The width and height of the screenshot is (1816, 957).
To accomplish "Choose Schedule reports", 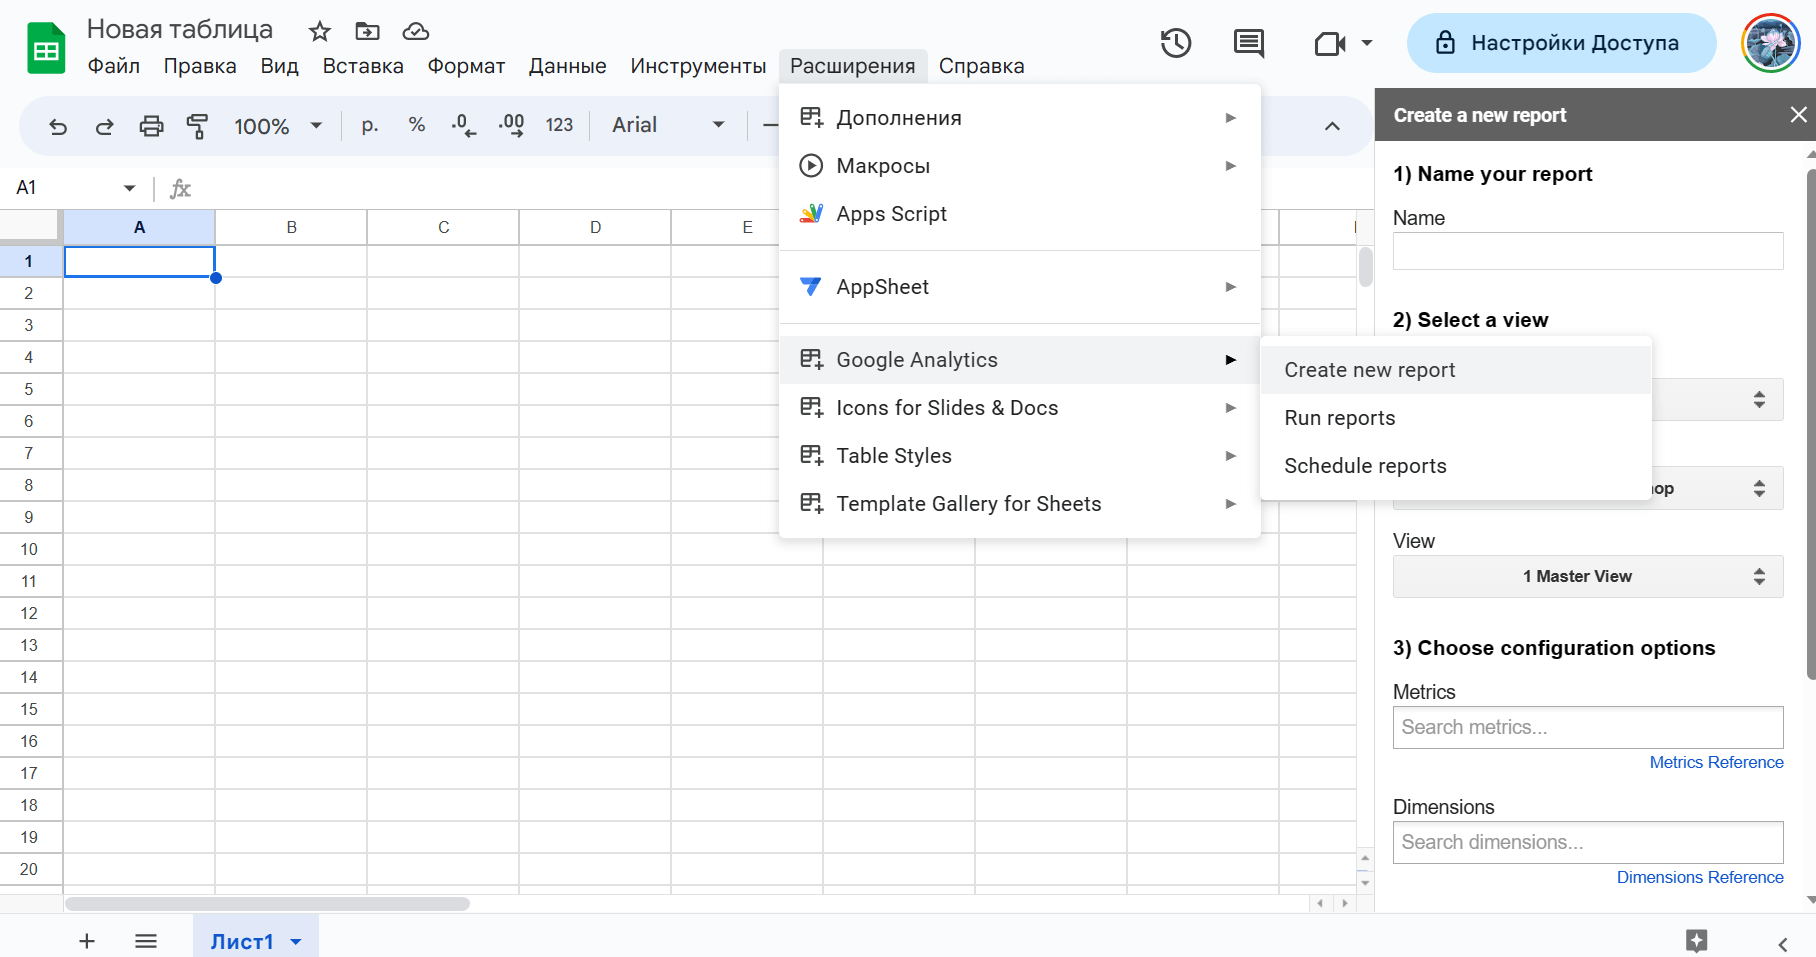I will click(1456, 466).
